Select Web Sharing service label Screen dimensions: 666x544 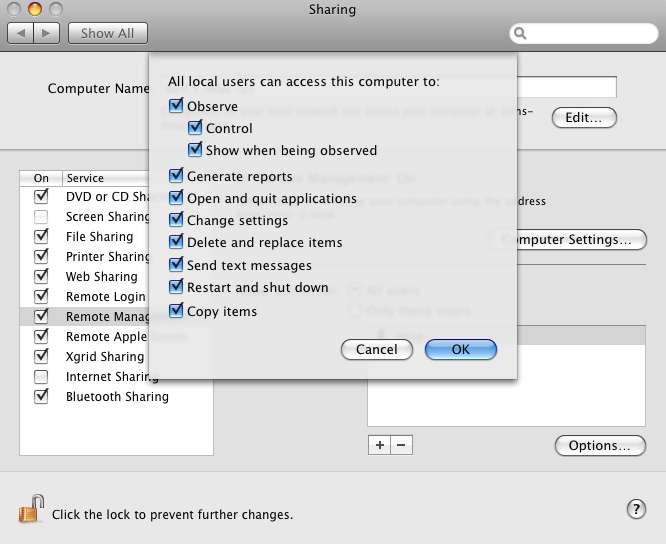click(x=102, y=276)
